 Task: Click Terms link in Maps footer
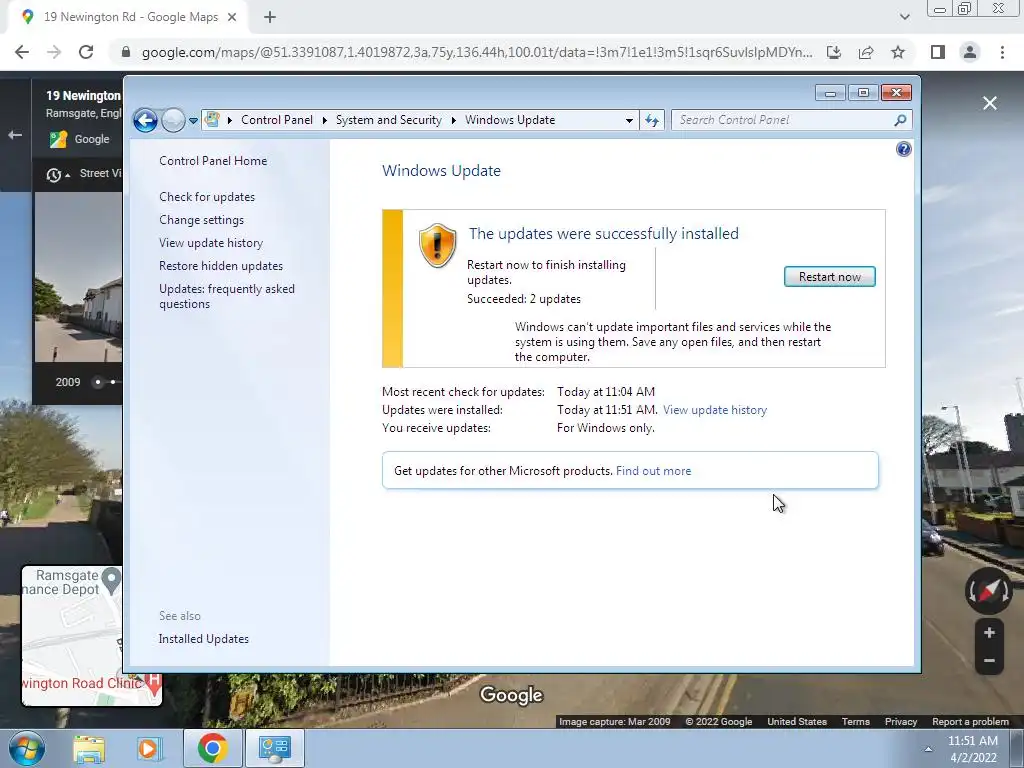click(x=856, y=722)
